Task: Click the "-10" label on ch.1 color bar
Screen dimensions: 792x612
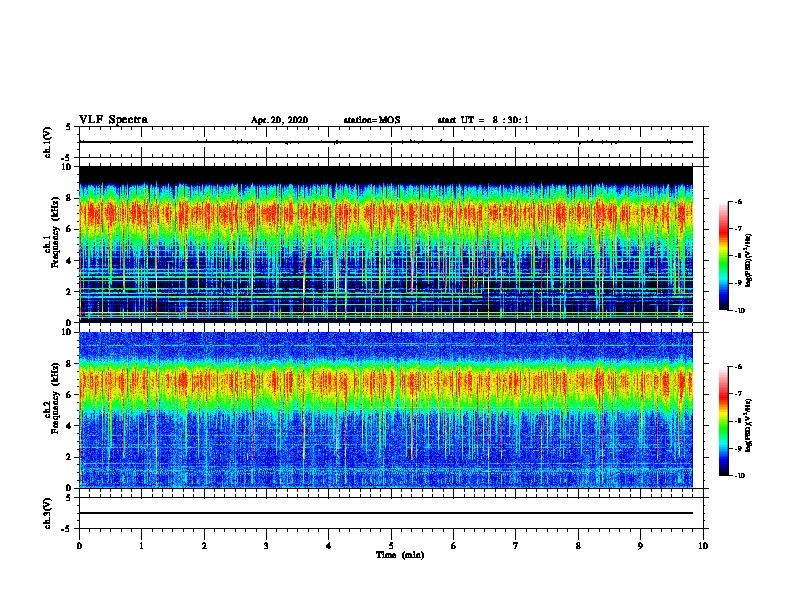Action: click(739, 311)
